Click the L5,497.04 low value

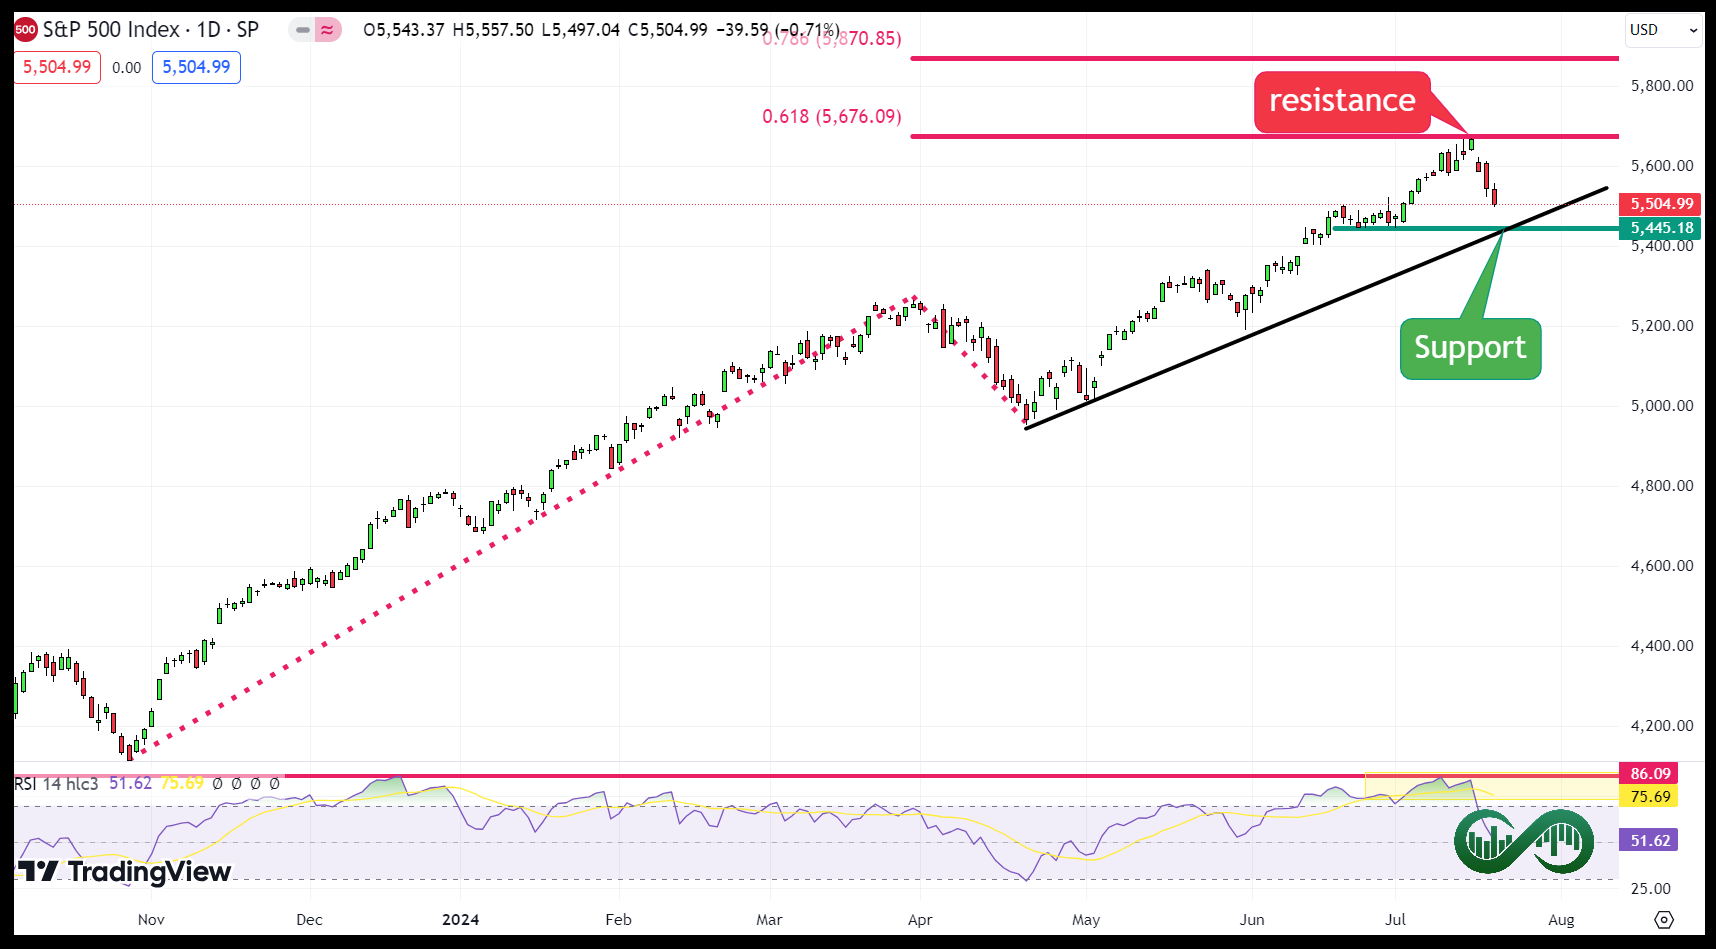pos(581,30)
